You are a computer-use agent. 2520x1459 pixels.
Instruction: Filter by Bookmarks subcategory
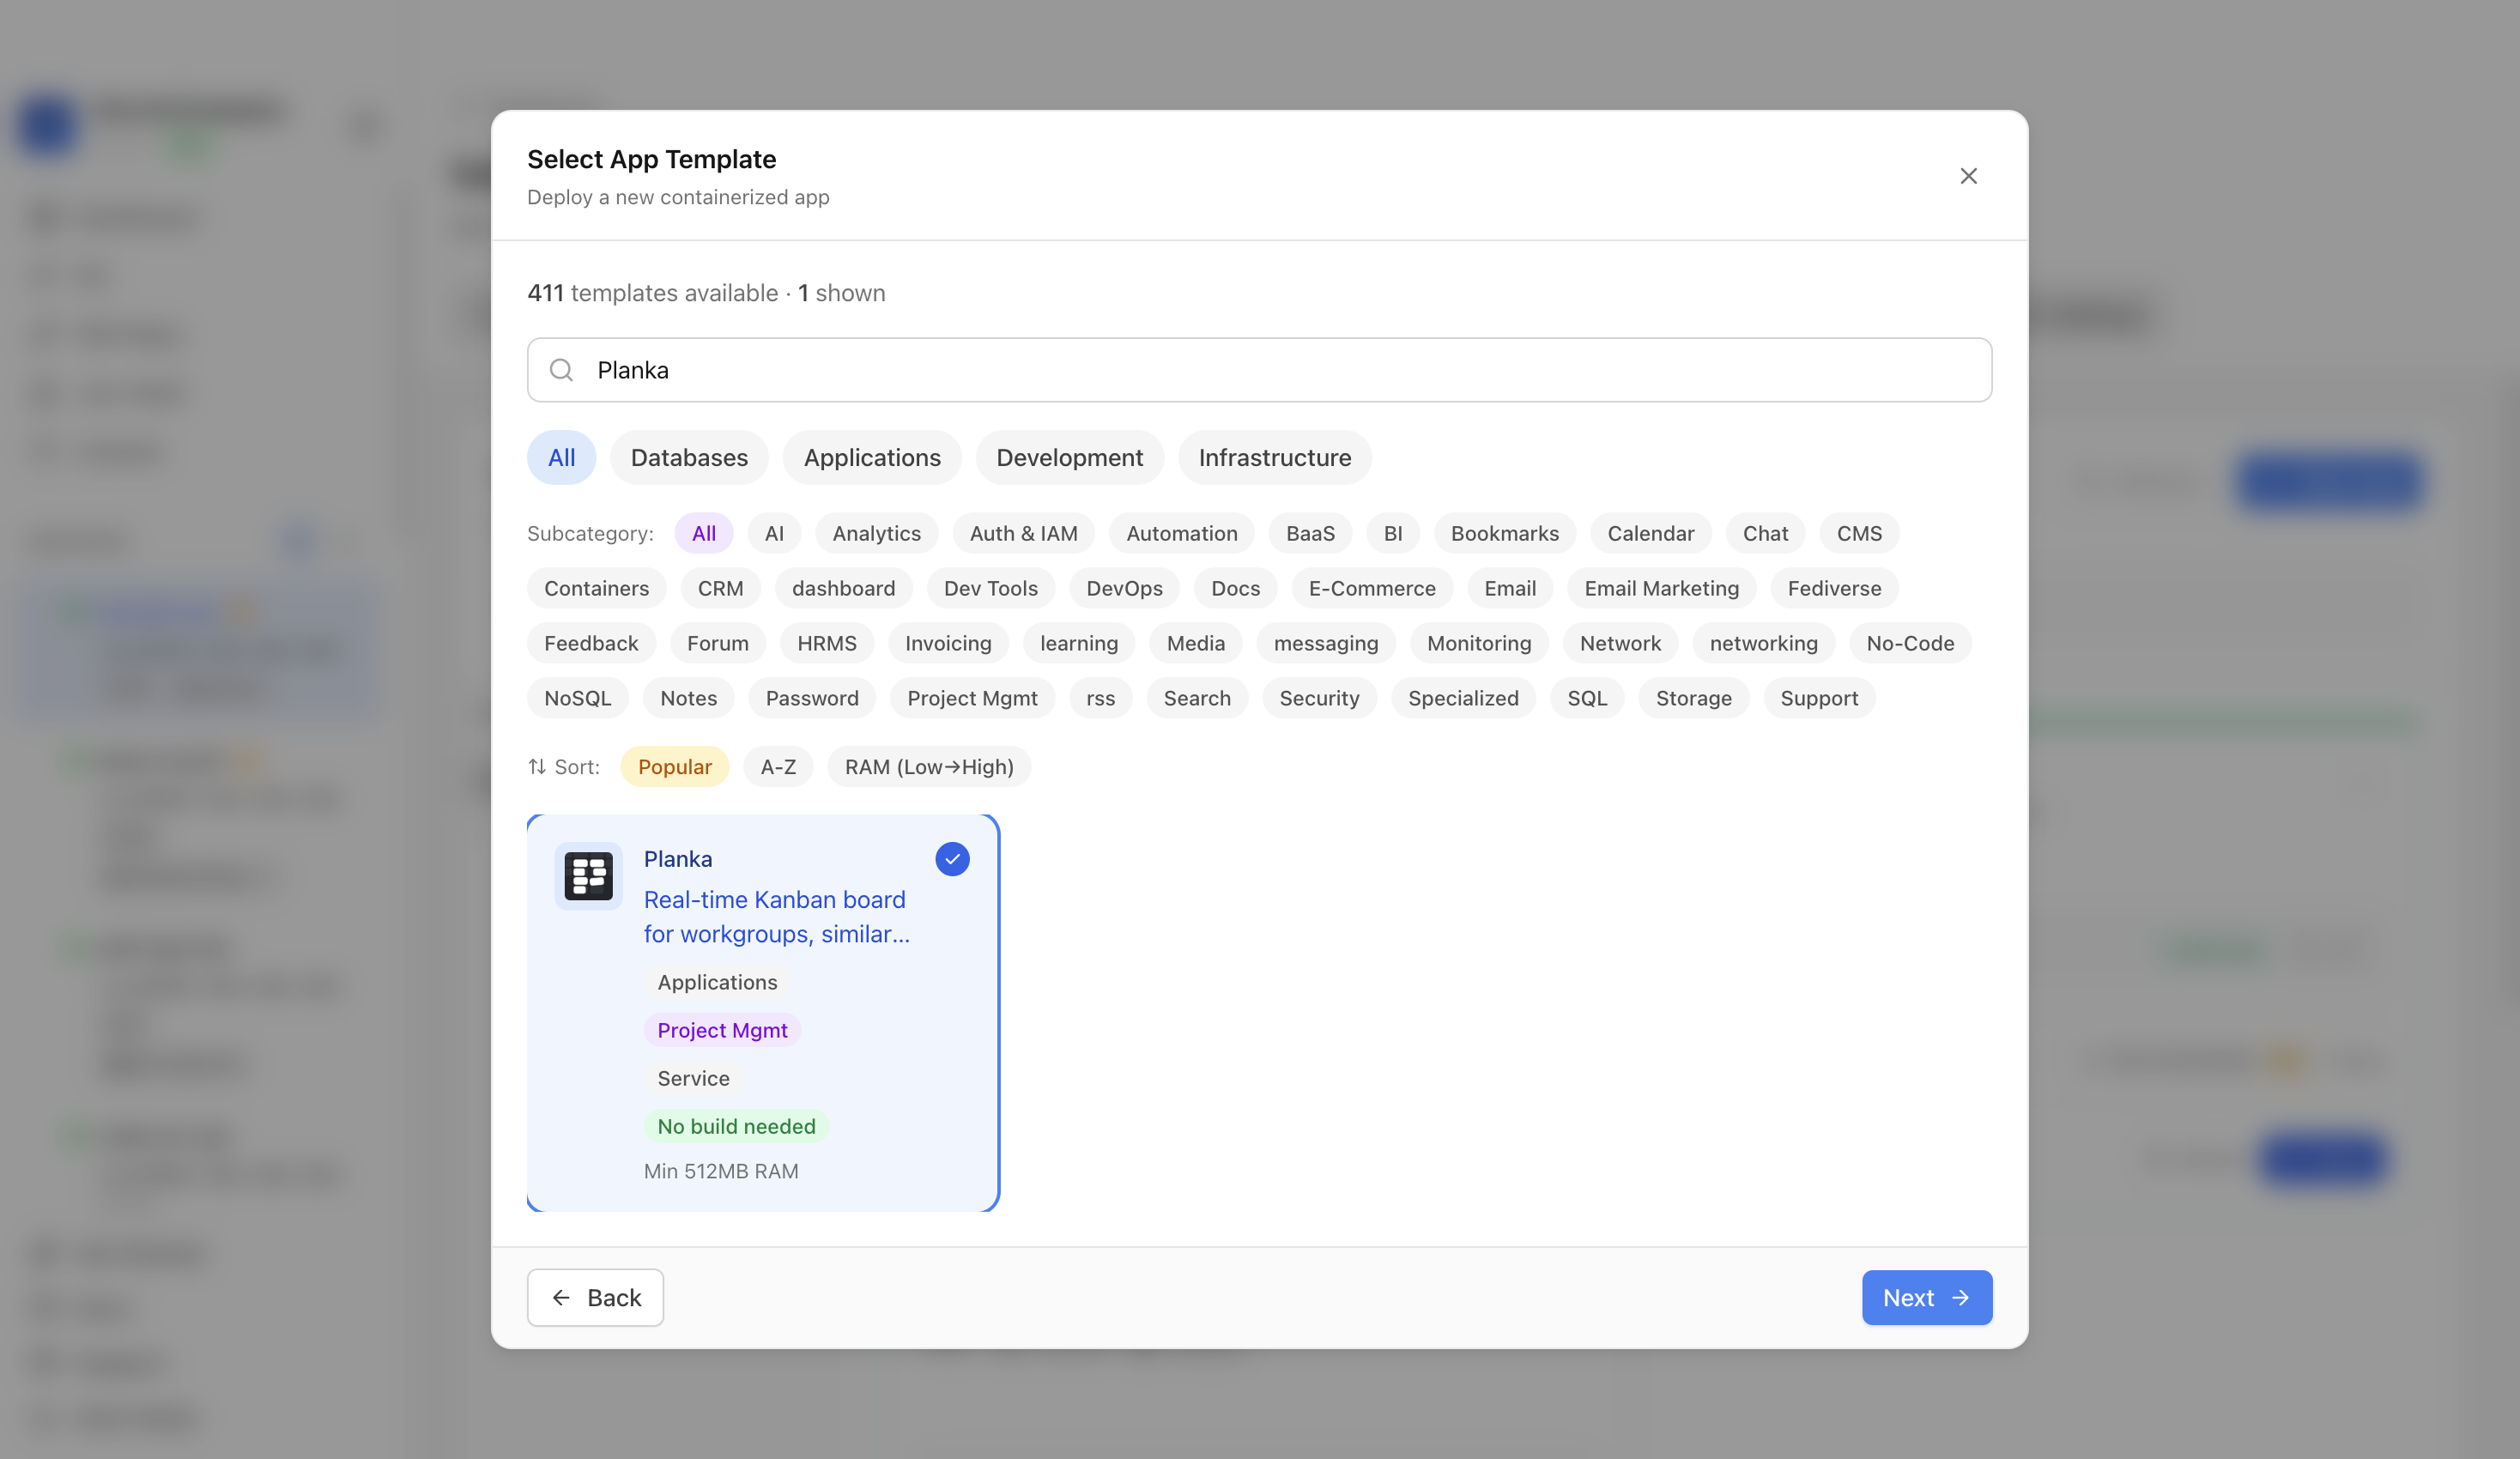(x=1504, y=533)
